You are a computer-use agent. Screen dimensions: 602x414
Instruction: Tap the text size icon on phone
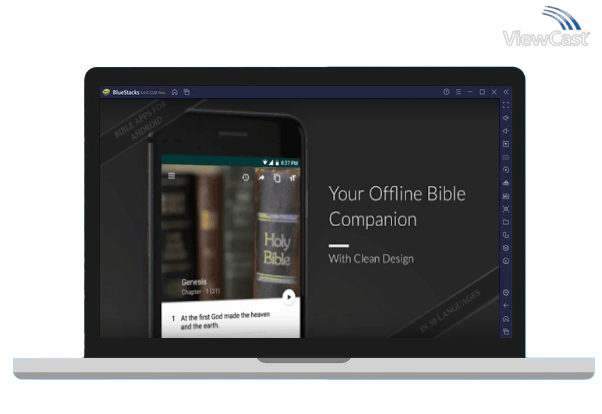pos(293,178)
